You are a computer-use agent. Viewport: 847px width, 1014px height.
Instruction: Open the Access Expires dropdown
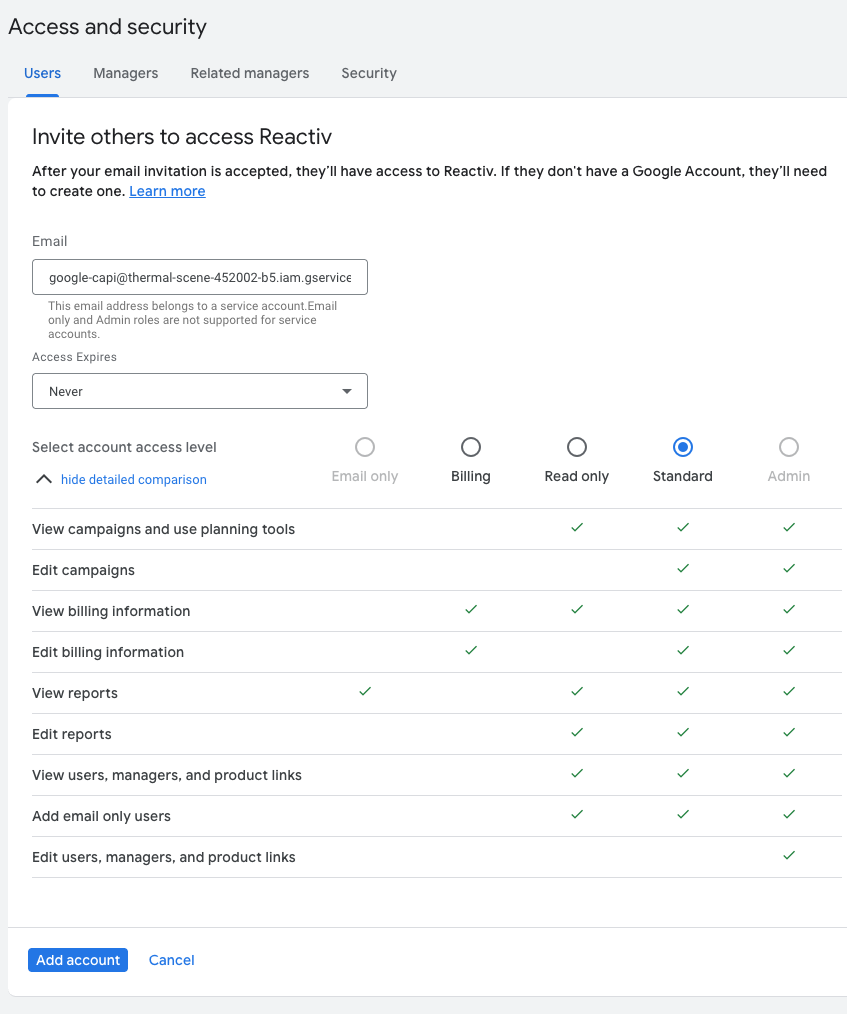[200, 391]
